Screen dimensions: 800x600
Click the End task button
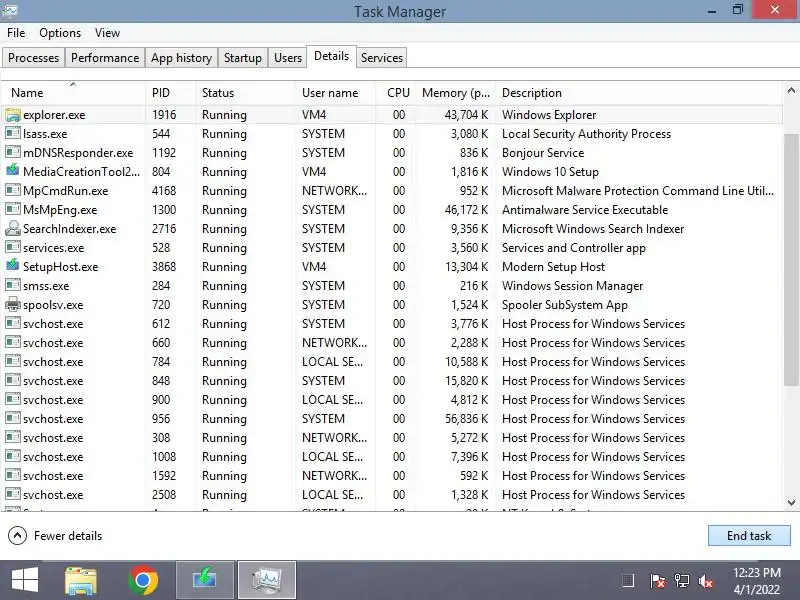point(749,536)
